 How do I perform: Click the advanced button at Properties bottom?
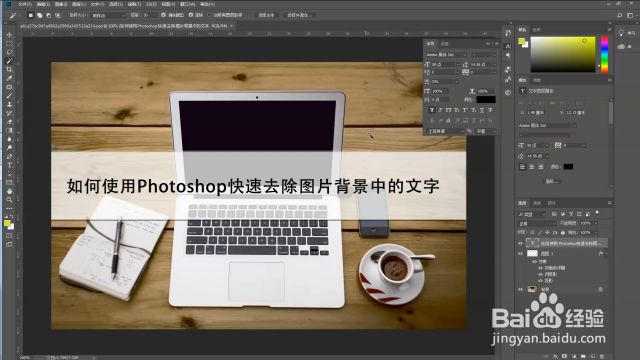551,181
